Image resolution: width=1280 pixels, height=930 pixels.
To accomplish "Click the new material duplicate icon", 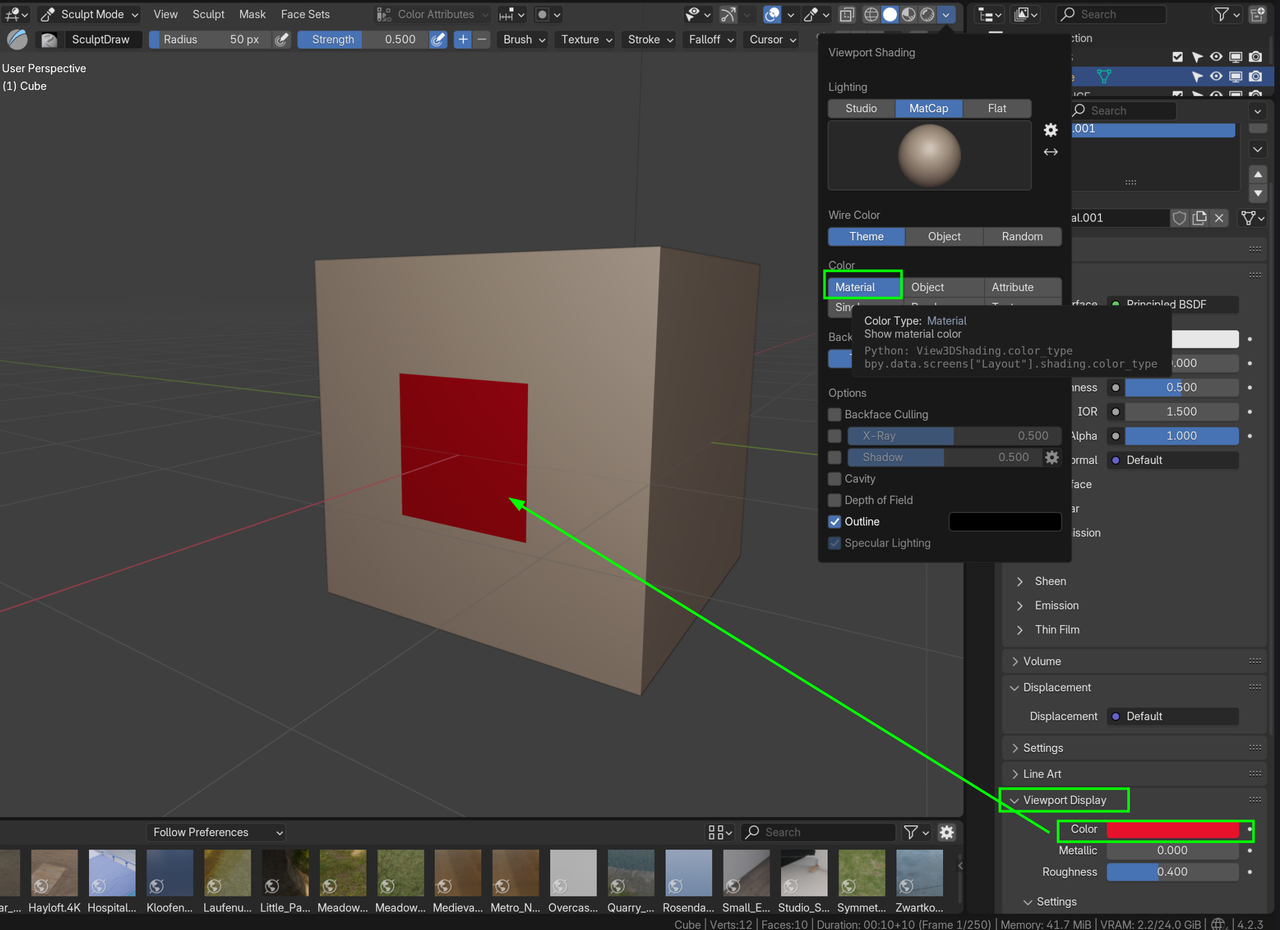I will tap(1199, 218).
